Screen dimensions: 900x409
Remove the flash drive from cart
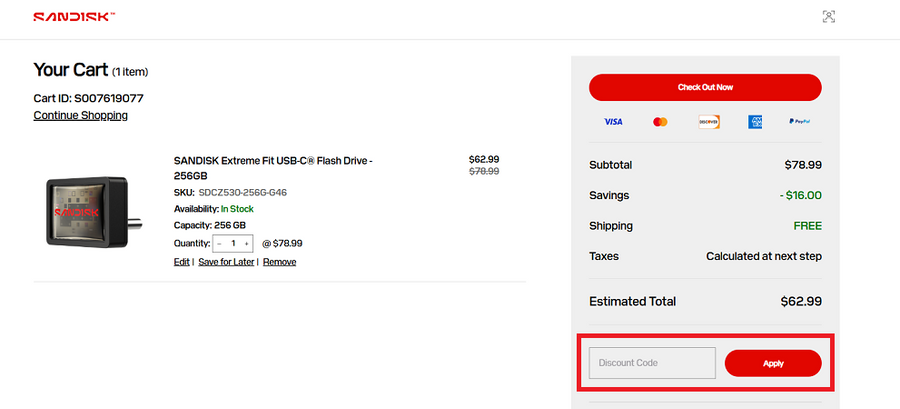[279, 262]
